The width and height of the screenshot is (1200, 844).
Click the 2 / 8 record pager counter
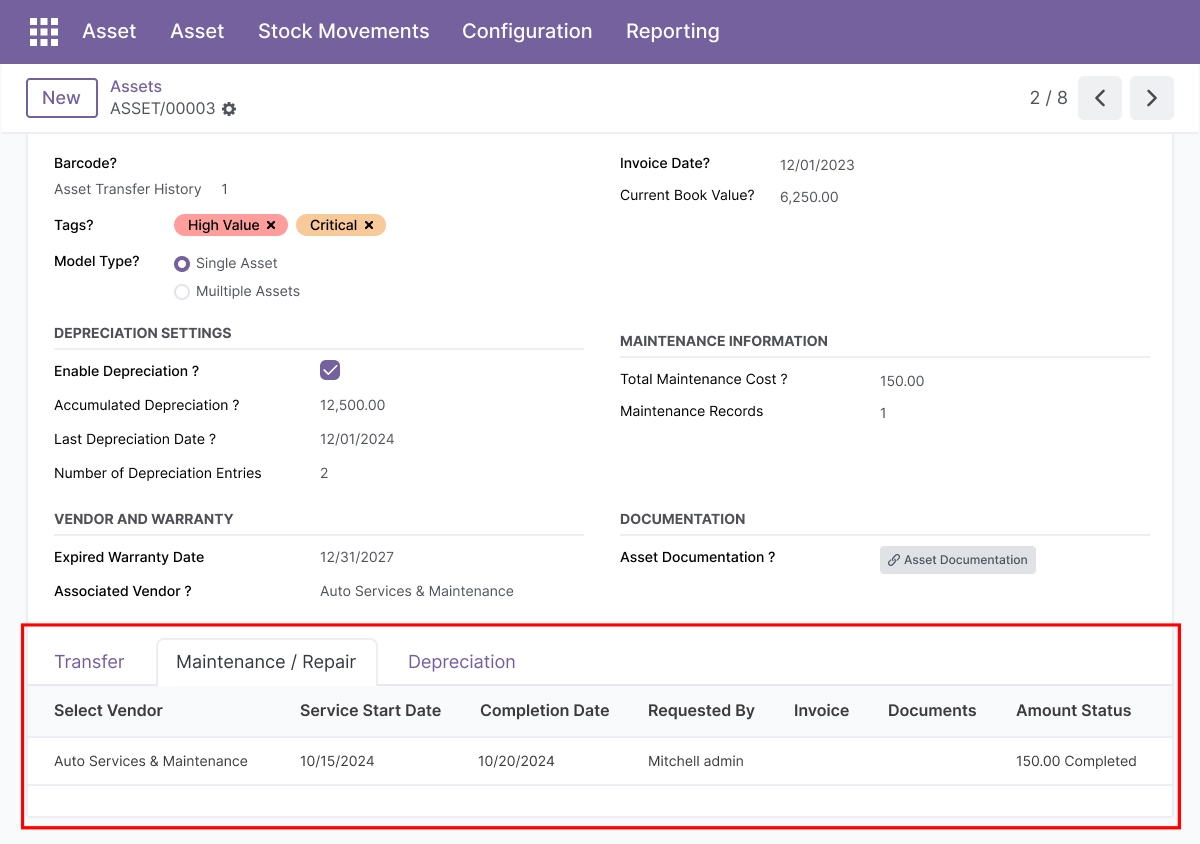coord(1049,98)
